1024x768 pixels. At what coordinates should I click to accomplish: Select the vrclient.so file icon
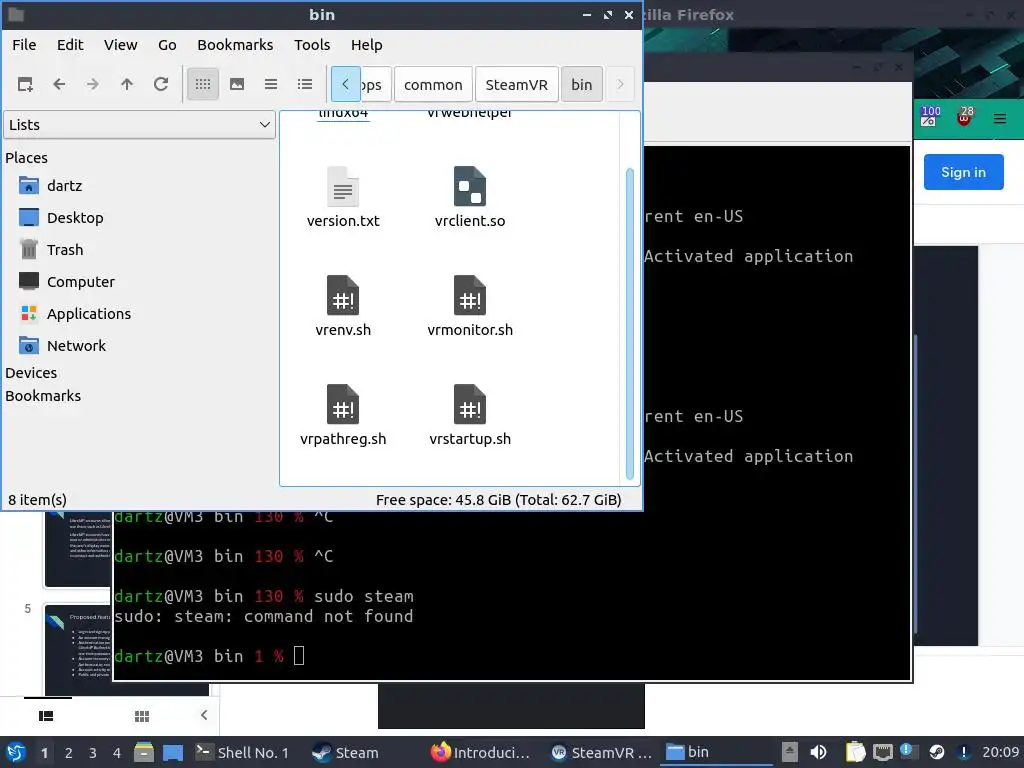470,187
